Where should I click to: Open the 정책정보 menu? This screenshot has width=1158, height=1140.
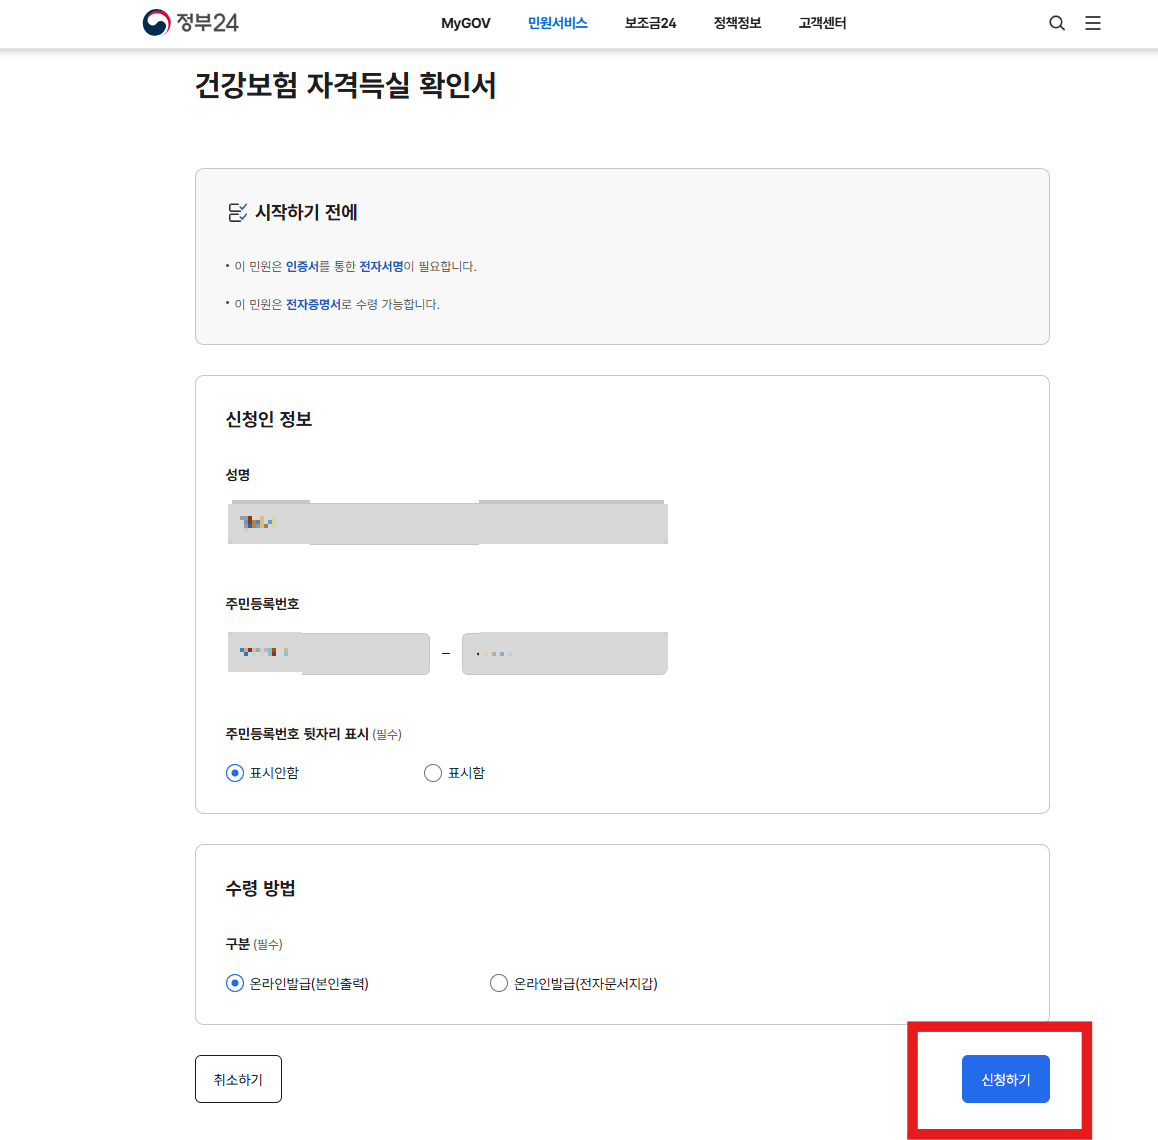[x=736, y=23]
